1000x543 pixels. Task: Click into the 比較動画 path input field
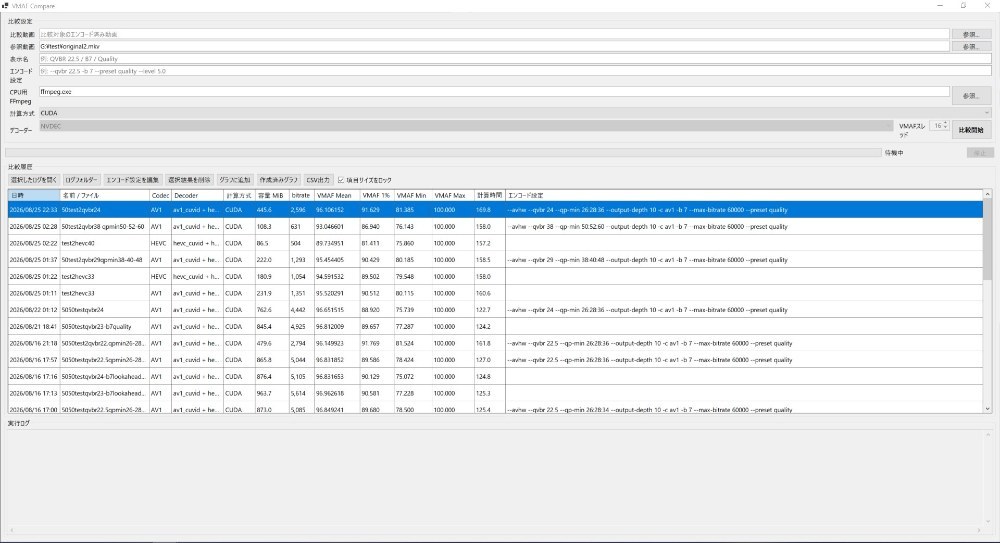coord(494,34)
